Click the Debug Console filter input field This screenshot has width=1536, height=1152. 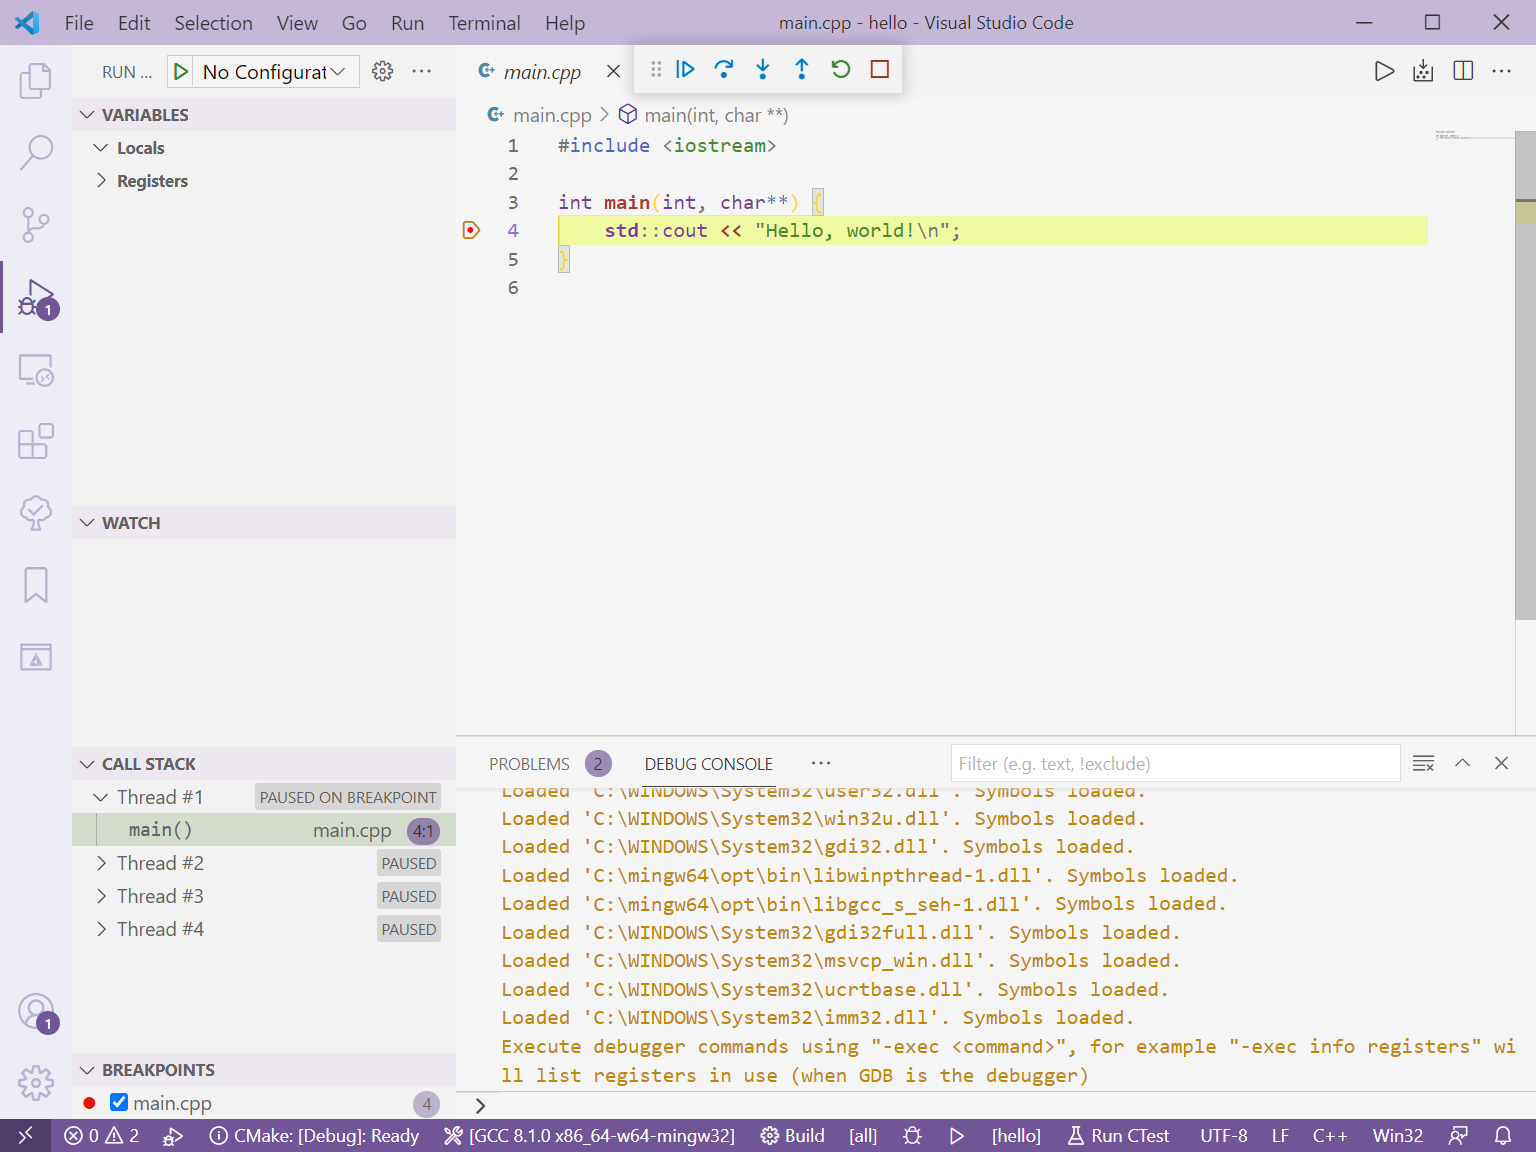pyautogui.click(x=1175, y=762)
